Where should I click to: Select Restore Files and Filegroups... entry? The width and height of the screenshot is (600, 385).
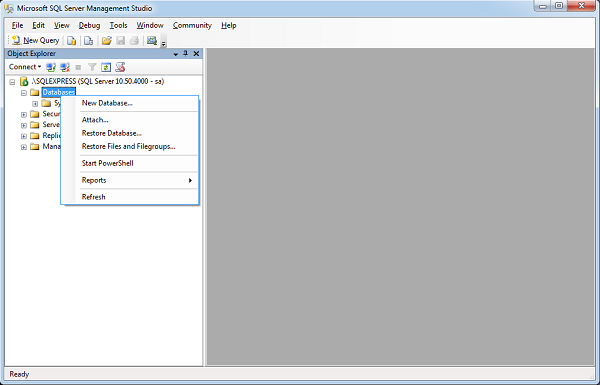[130, 147]
